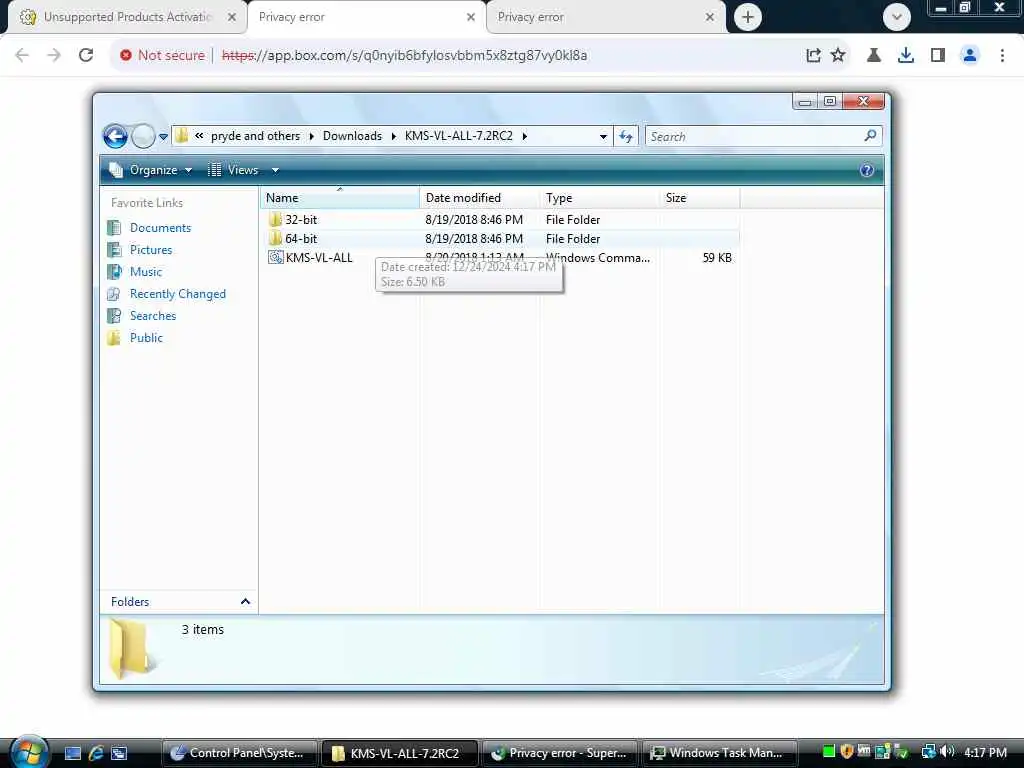
Task: Expand arrow after KMS-VL-ALL-7.2RC2 breadcrumb
Action: click(524, 136)
